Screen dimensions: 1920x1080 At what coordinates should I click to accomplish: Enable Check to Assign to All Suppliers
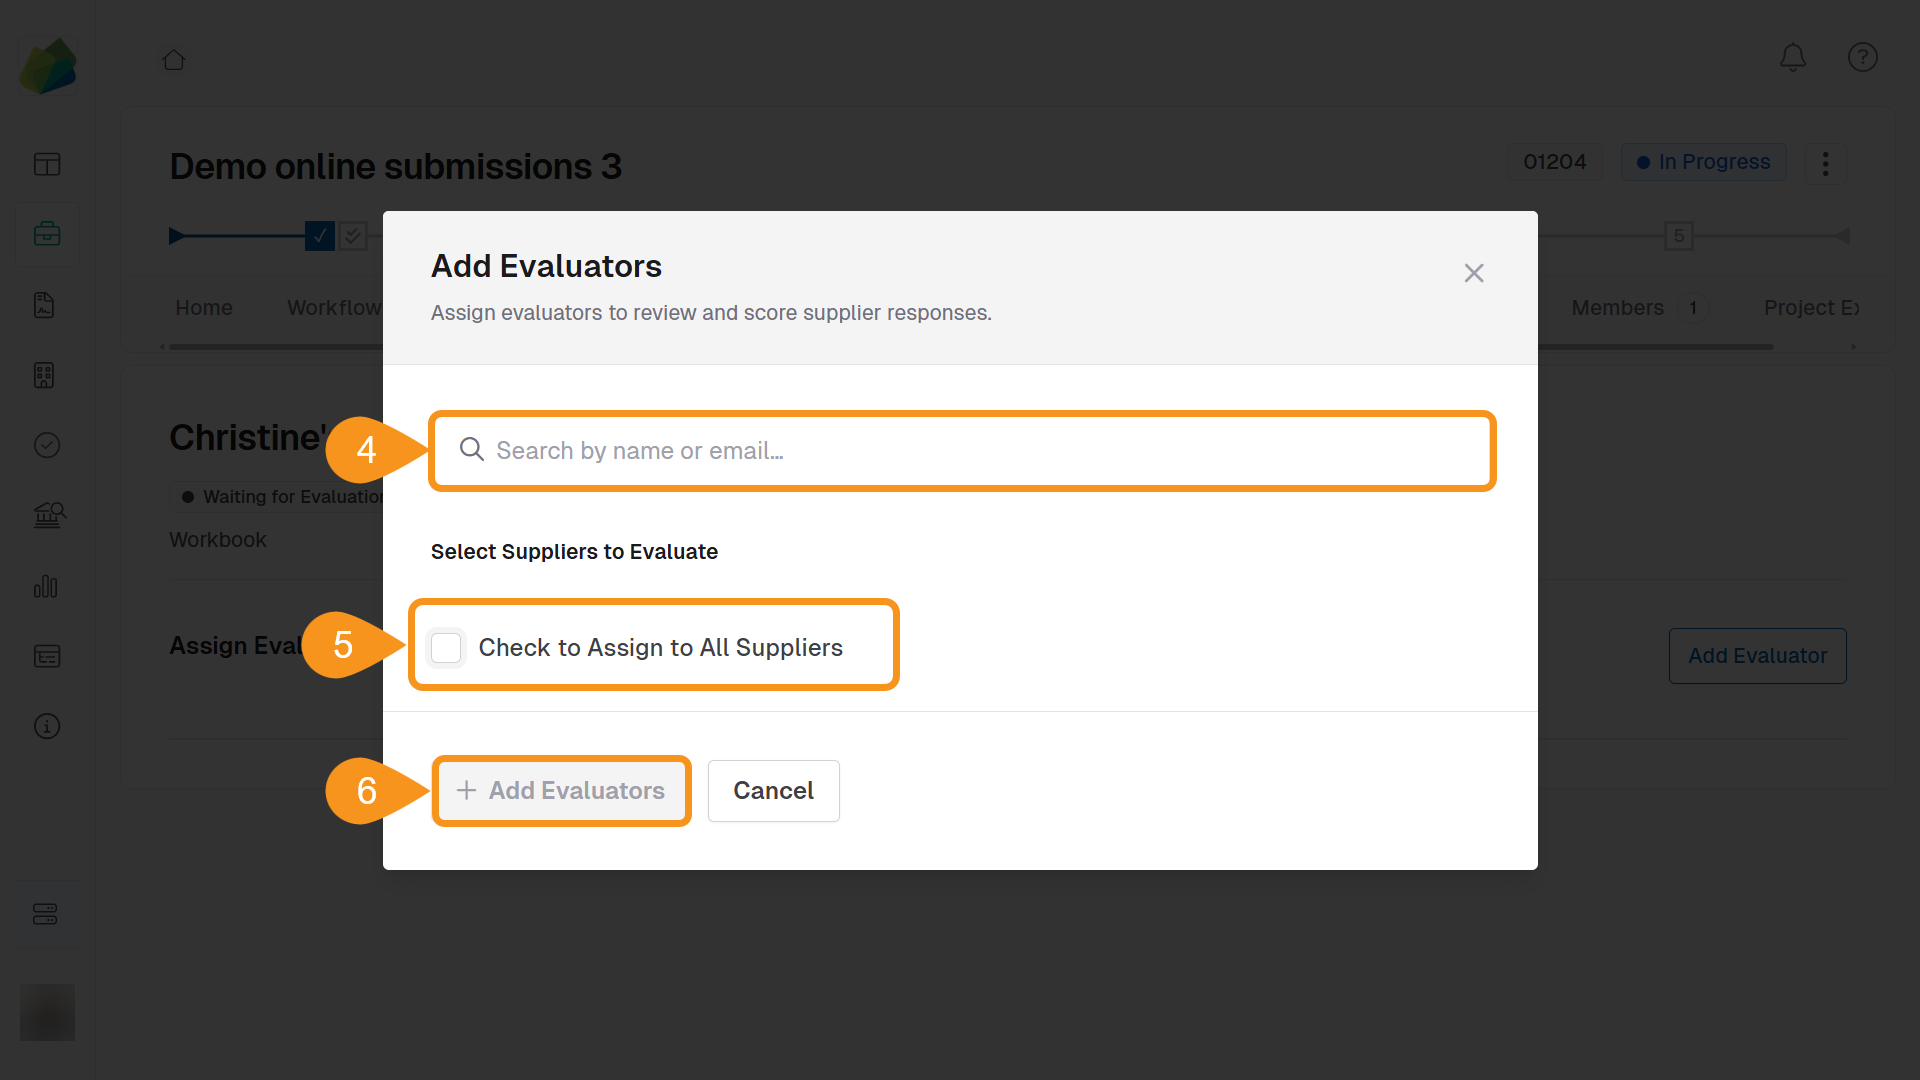pyautogui.click(x=447, y=647)
